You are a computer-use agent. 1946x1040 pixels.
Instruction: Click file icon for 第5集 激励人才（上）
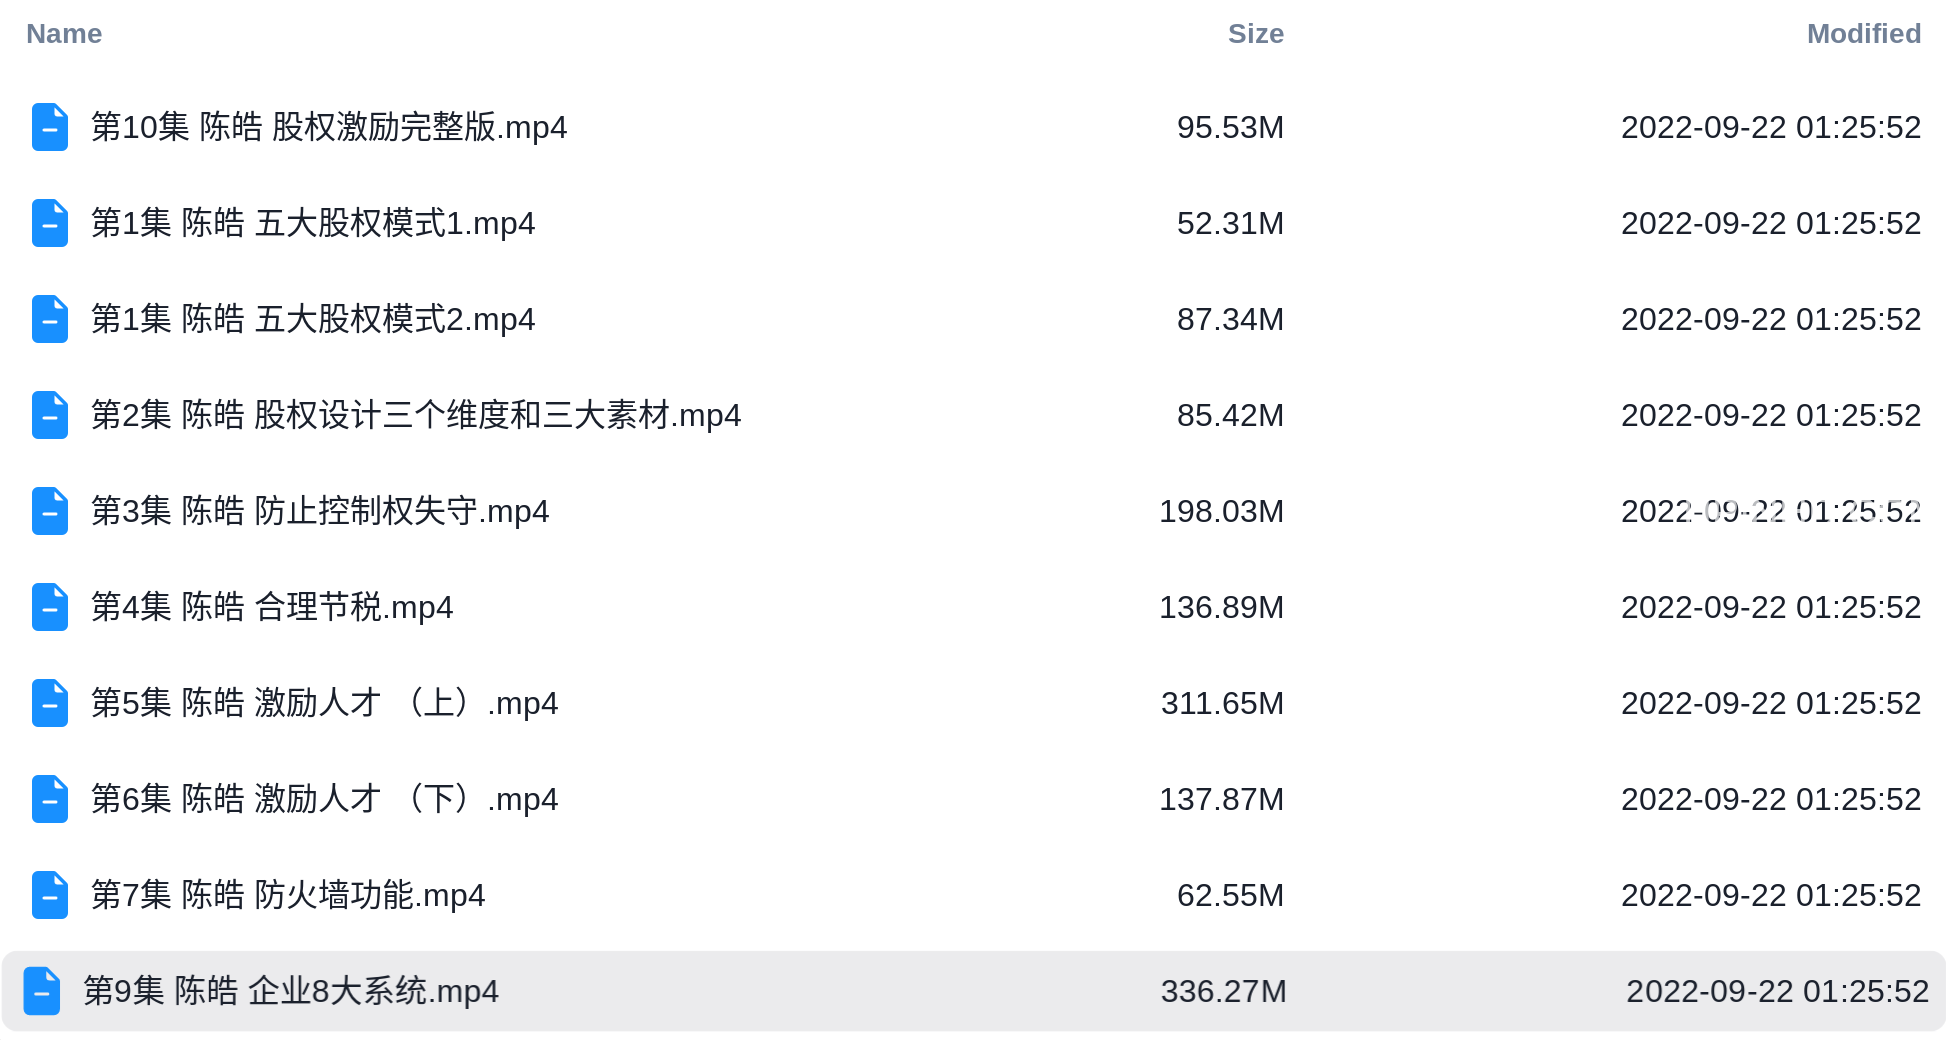pyautogui.click(x=49, y=703)
